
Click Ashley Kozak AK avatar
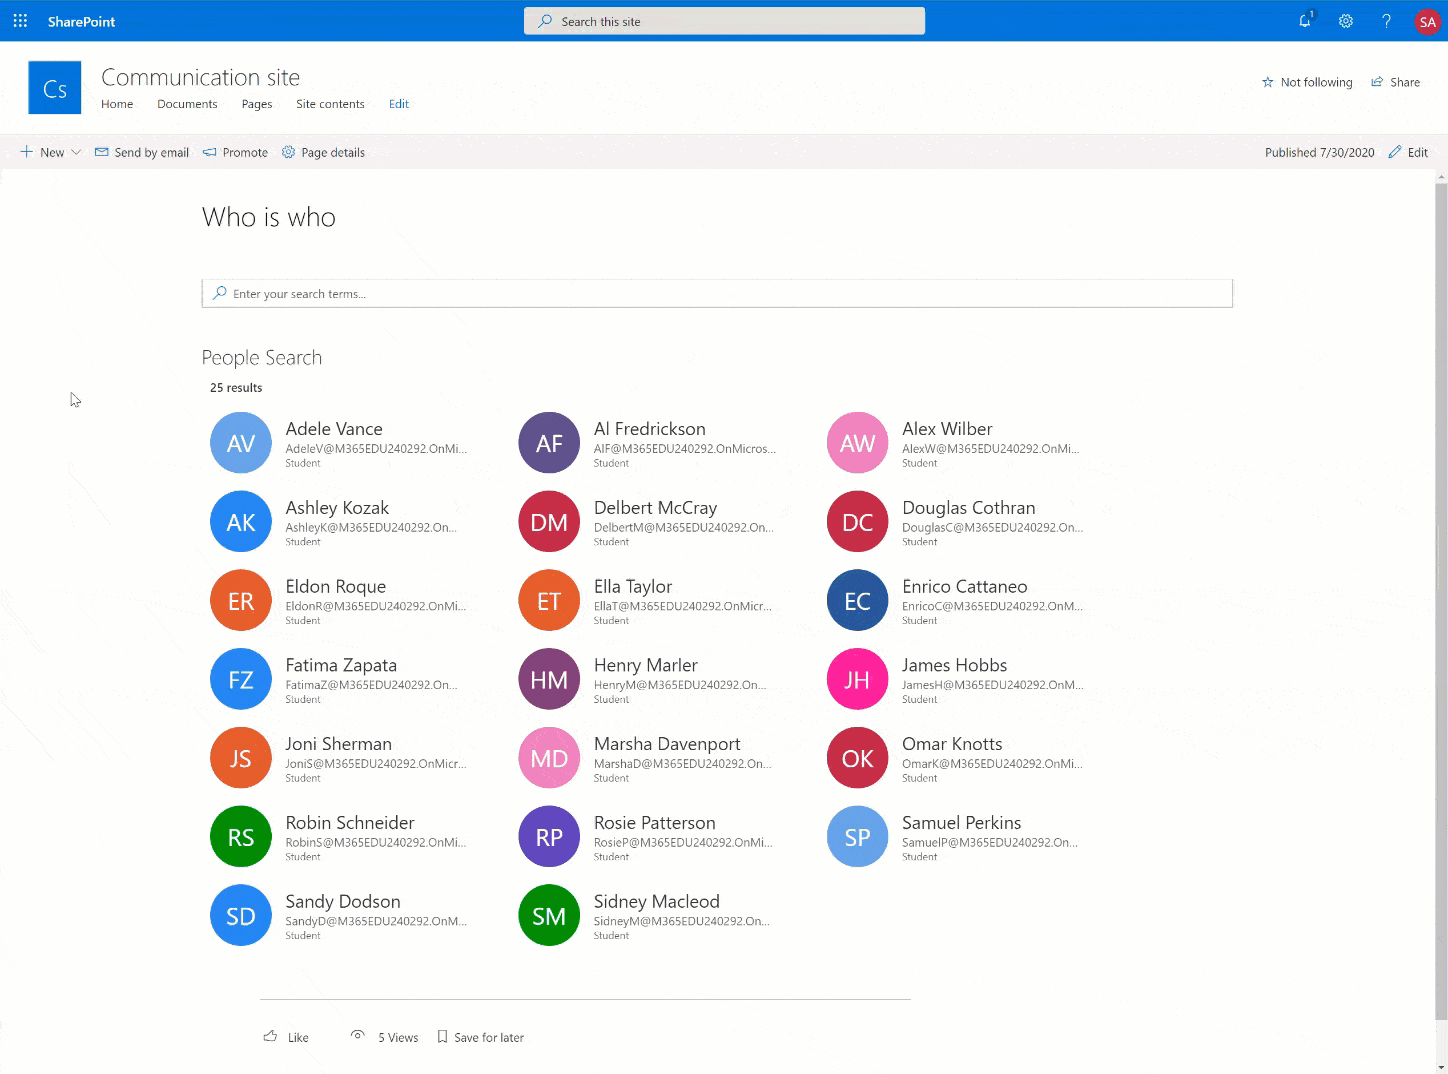click(241, 521)
